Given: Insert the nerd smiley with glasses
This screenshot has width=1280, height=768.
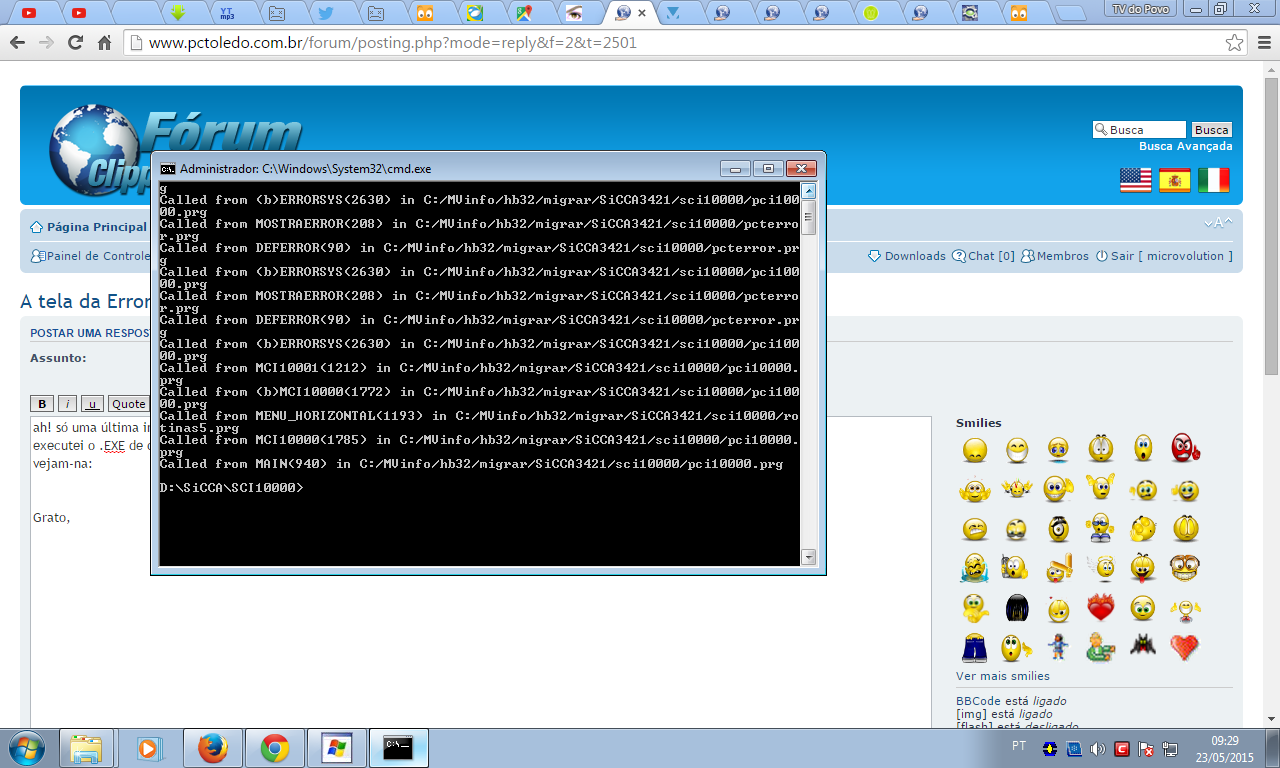Looking at the screenshot, I should (x=1184, y=567).
